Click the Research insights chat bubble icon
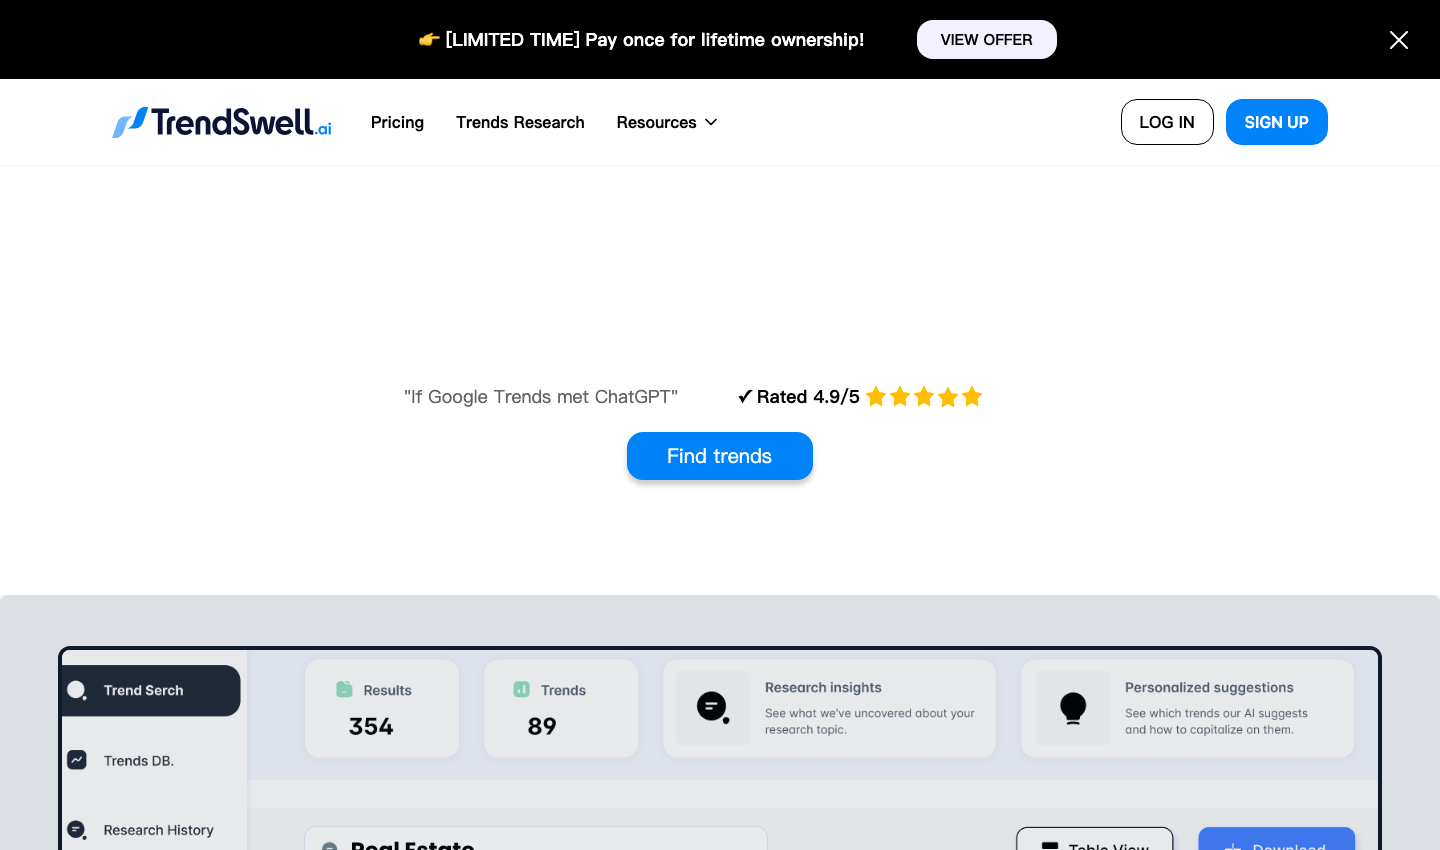Viewport: 1440px width, 850px height. pyautogui.click(x=712, y=708)
